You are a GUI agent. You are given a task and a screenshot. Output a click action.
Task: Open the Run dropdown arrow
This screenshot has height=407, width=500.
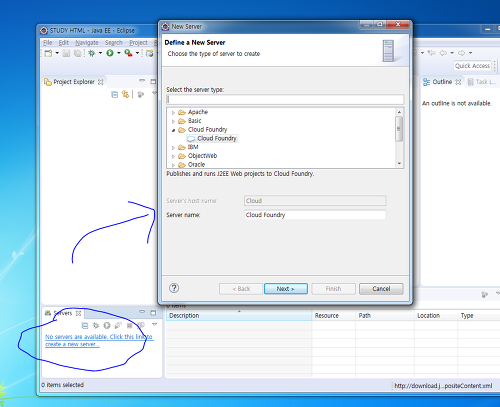[118, 53]
